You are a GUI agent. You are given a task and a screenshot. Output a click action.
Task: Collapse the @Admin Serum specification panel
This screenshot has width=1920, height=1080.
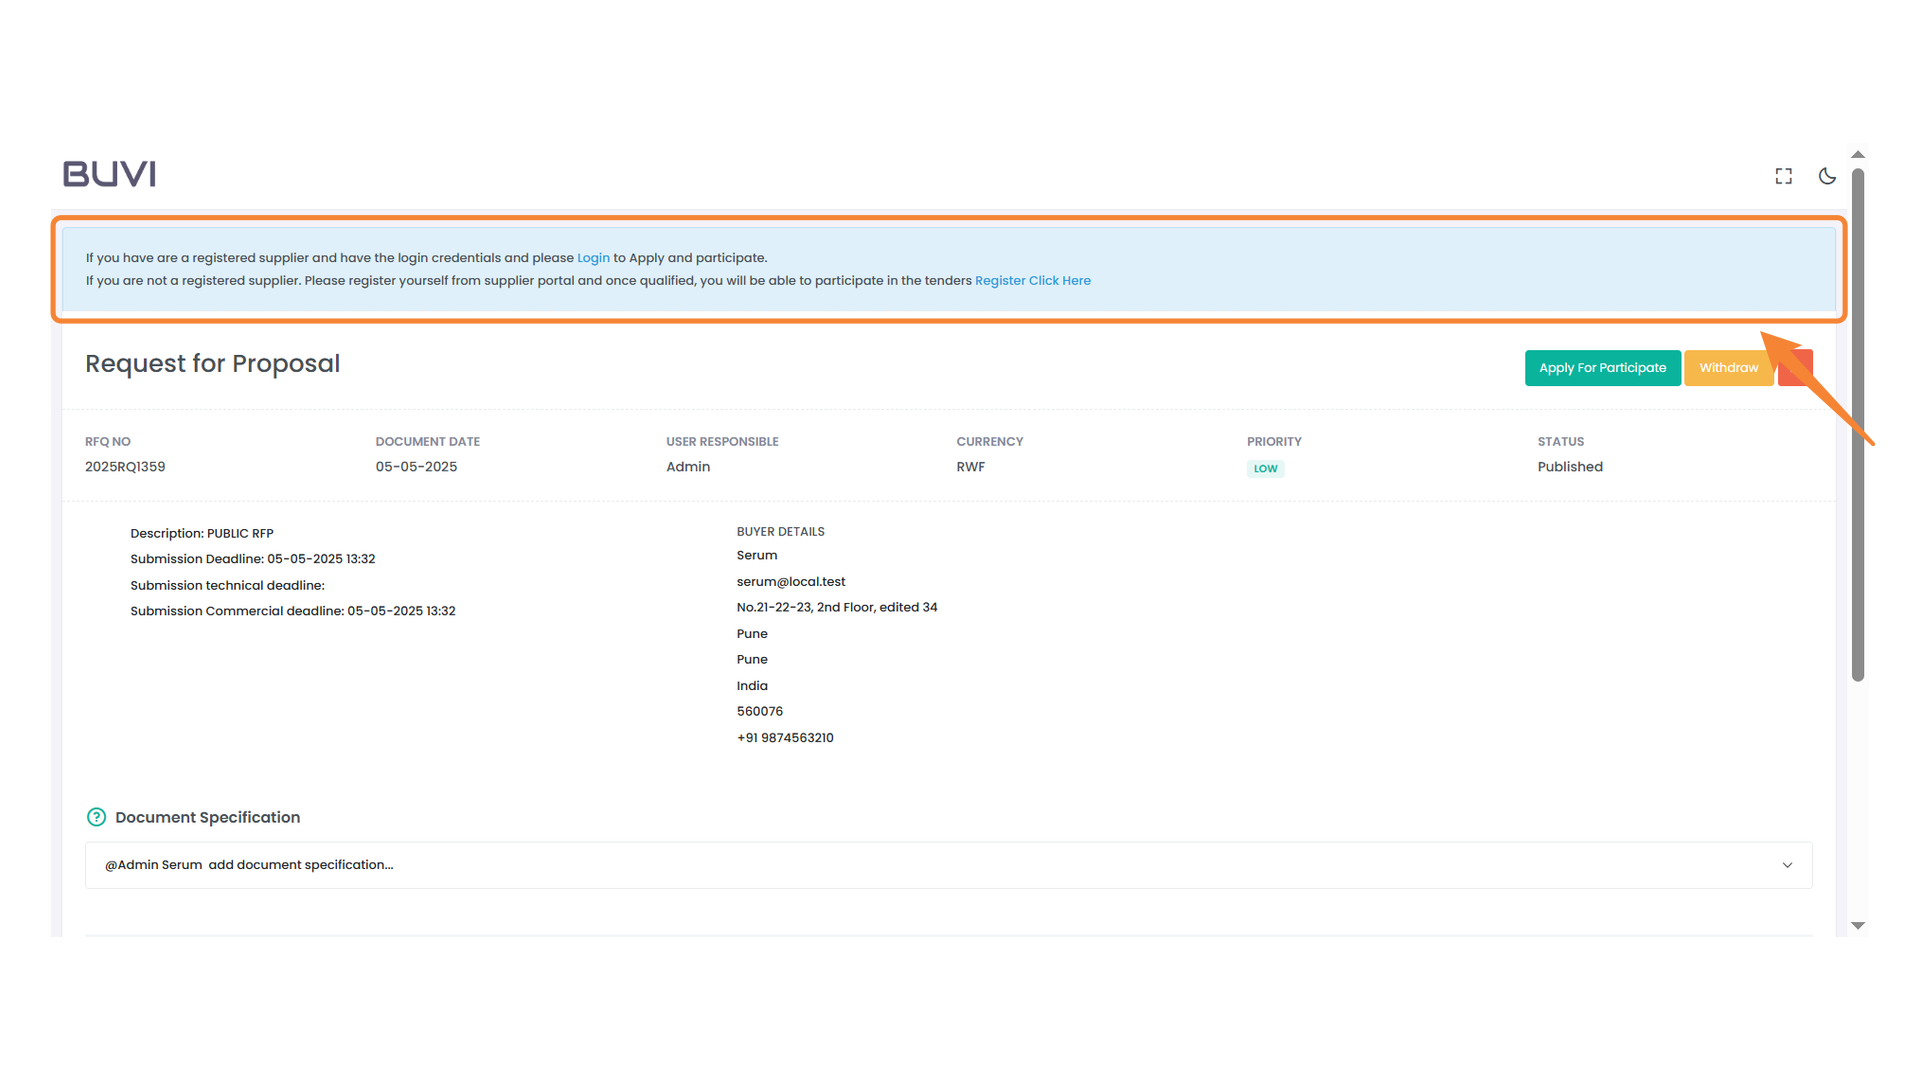point(1787,865)
